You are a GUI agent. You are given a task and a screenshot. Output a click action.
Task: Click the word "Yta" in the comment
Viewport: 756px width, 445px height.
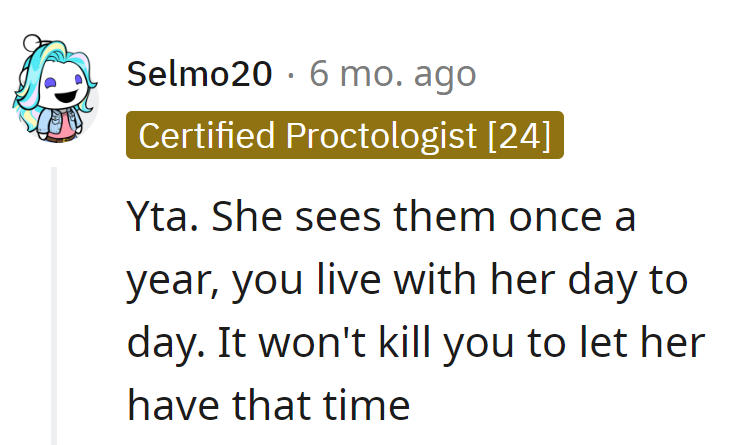(x=155, y=216)
